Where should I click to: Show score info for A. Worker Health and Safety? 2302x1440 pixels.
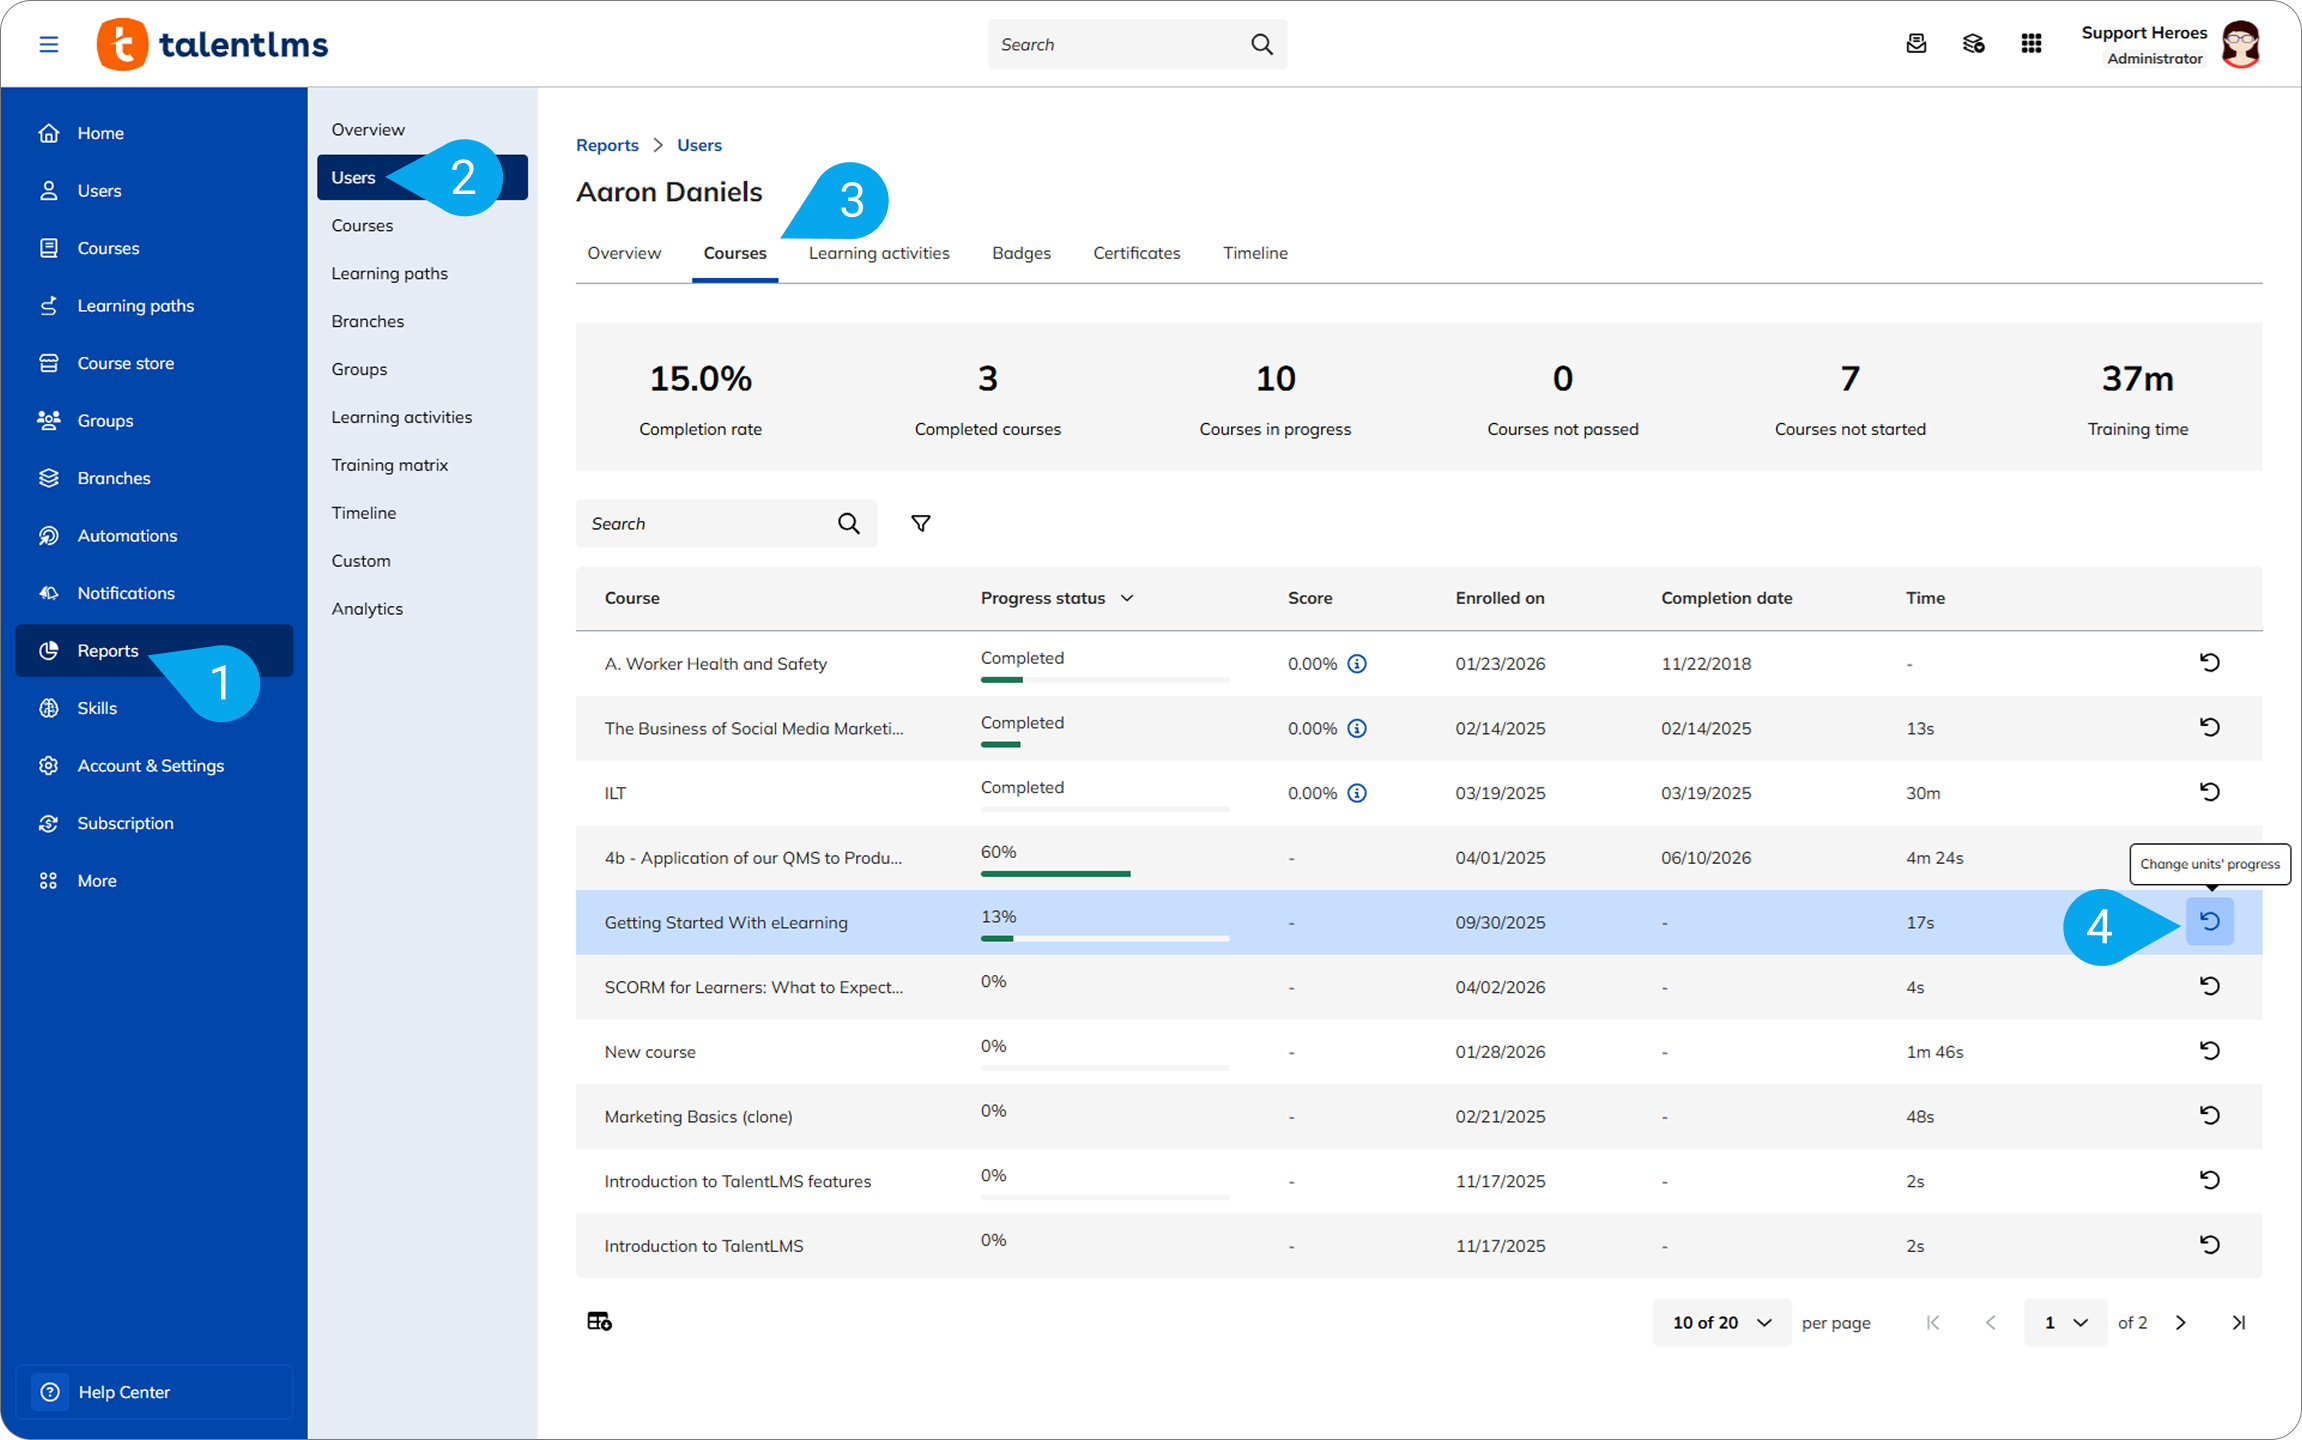tap(1357, 664)
